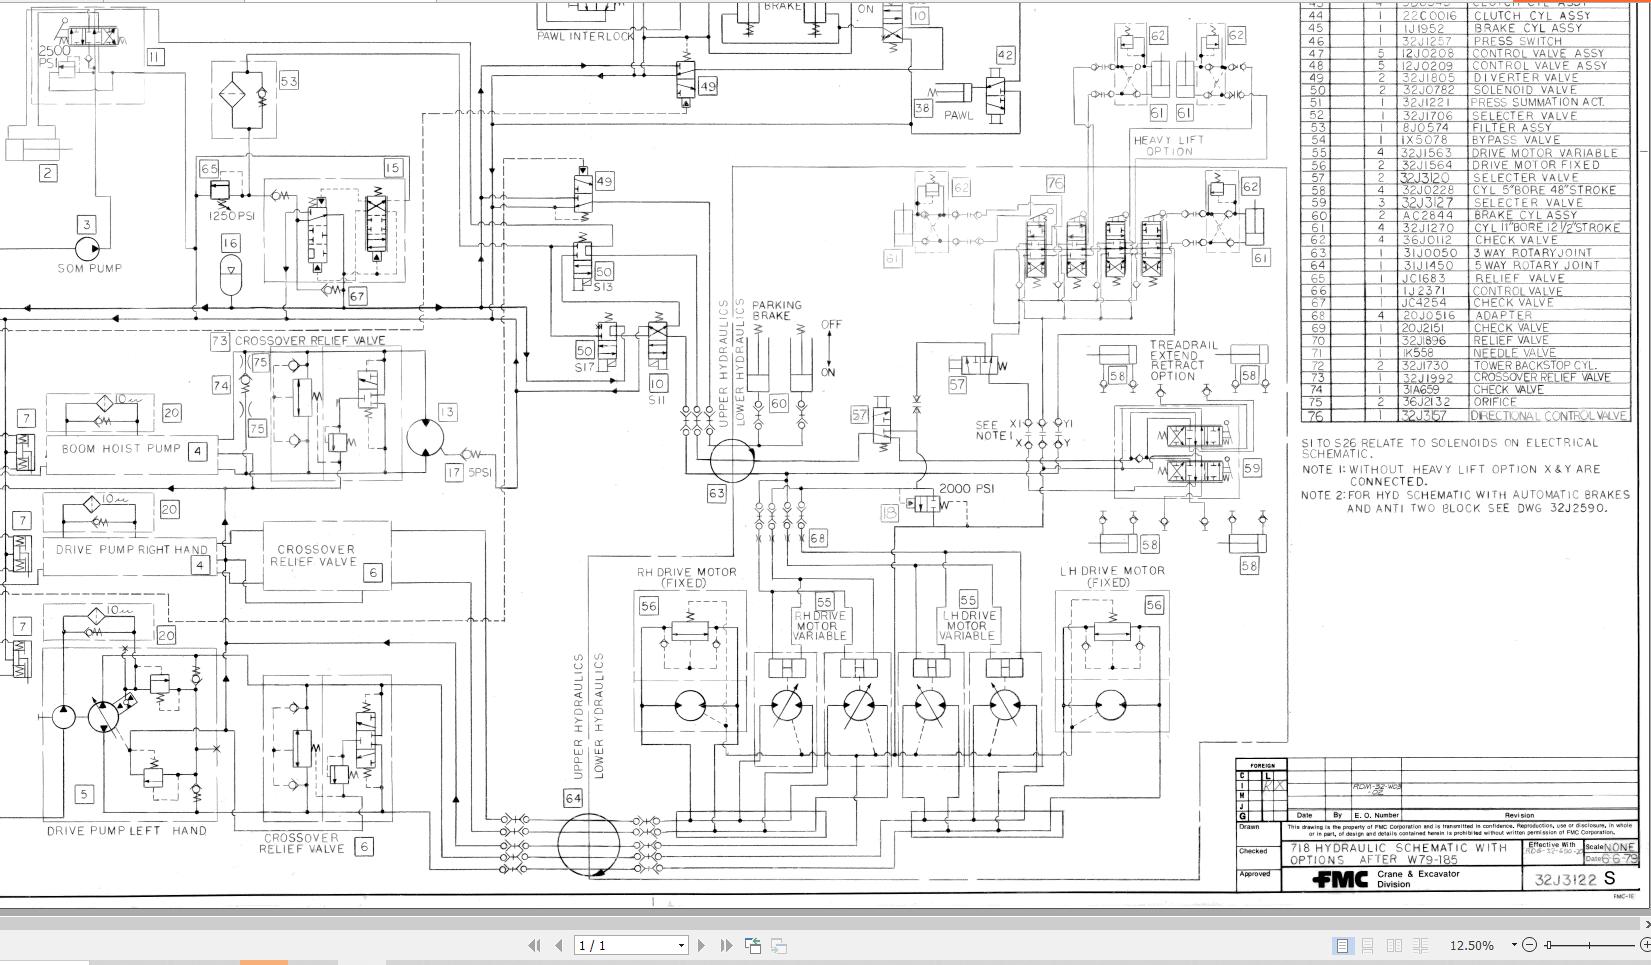Image resolution: width=1651 pixels, height=965 pixels.
Task: Click the DRIVE PUMP RIGHT HAND label
Action: [131, 549]
